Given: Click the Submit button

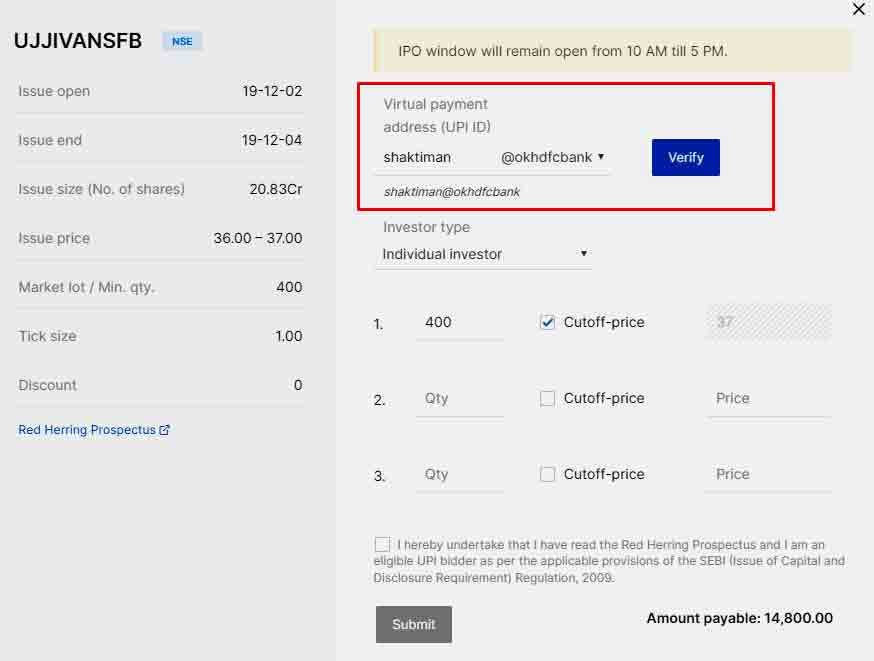Looking at the screenshot, I should [x=414, y=624].
